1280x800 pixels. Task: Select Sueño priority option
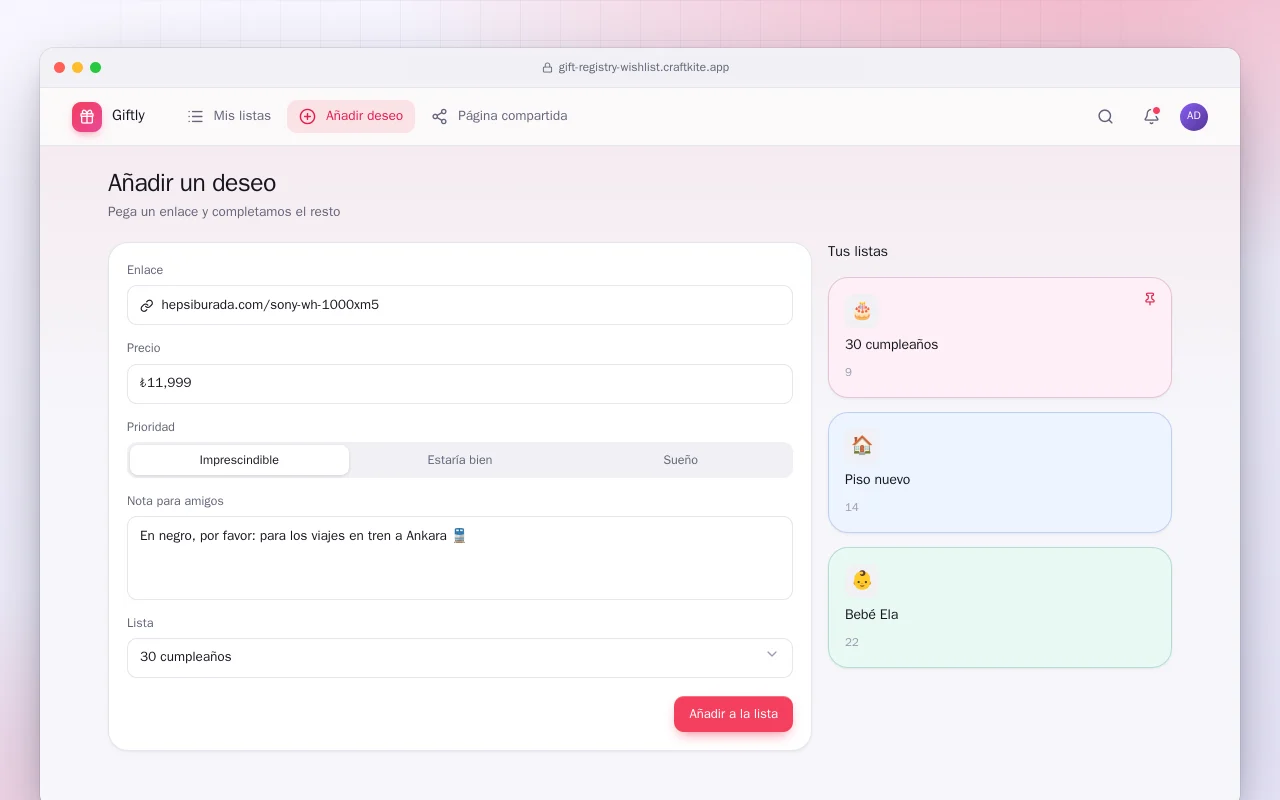pyautogui.click(x=681, y=460)
